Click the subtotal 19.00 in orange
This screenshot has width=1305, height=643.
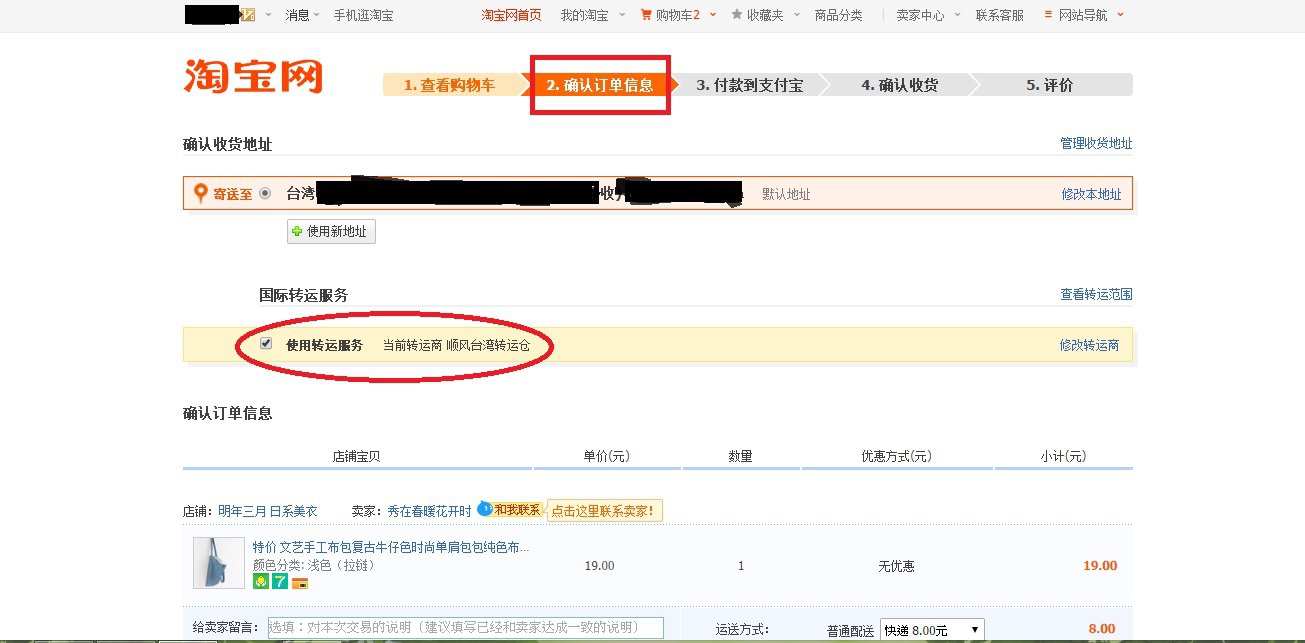[x=1100, y=566]
